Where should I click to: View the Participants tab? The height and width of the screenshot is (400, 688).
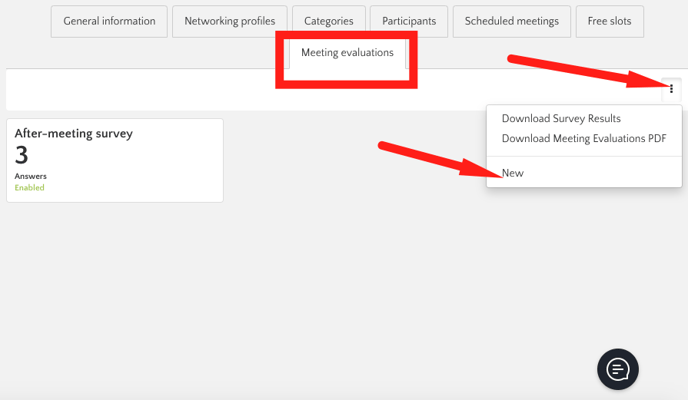[409, 21]
